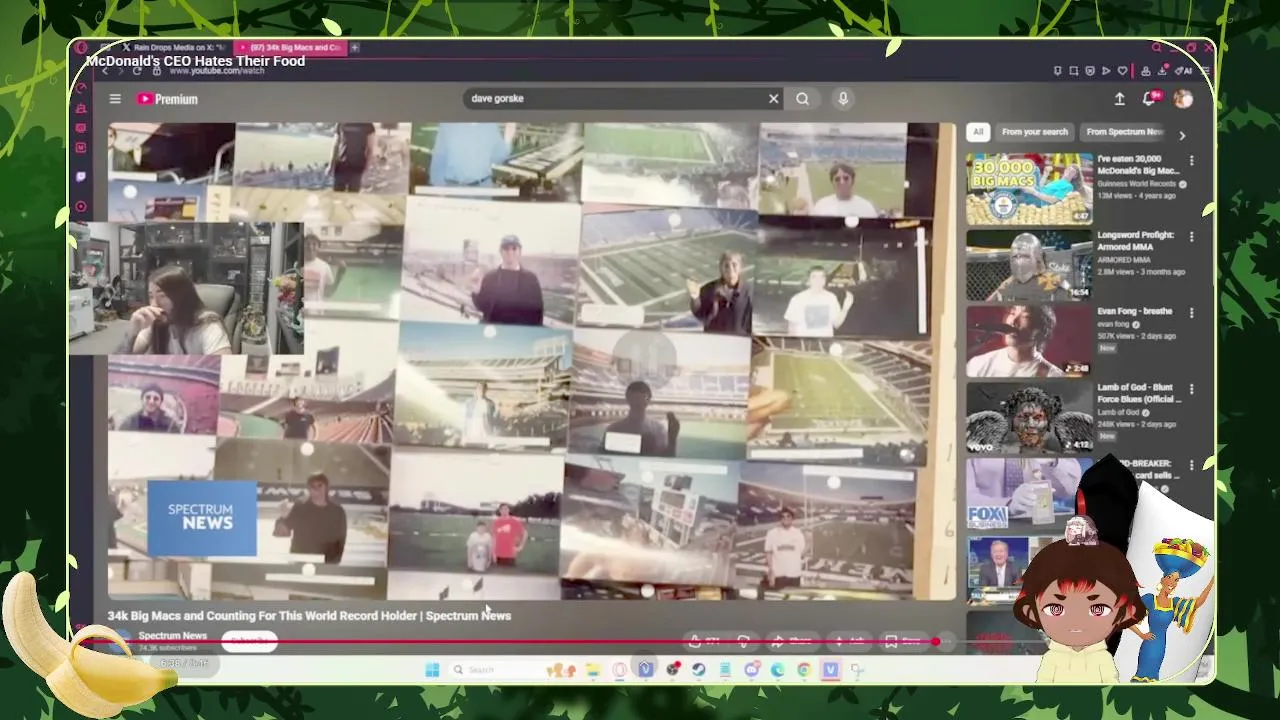This screenshot has height=720, width=1280.
Task: Open the Edge taskbar icon
Action: pyautogui.click(x=777, y=670)
